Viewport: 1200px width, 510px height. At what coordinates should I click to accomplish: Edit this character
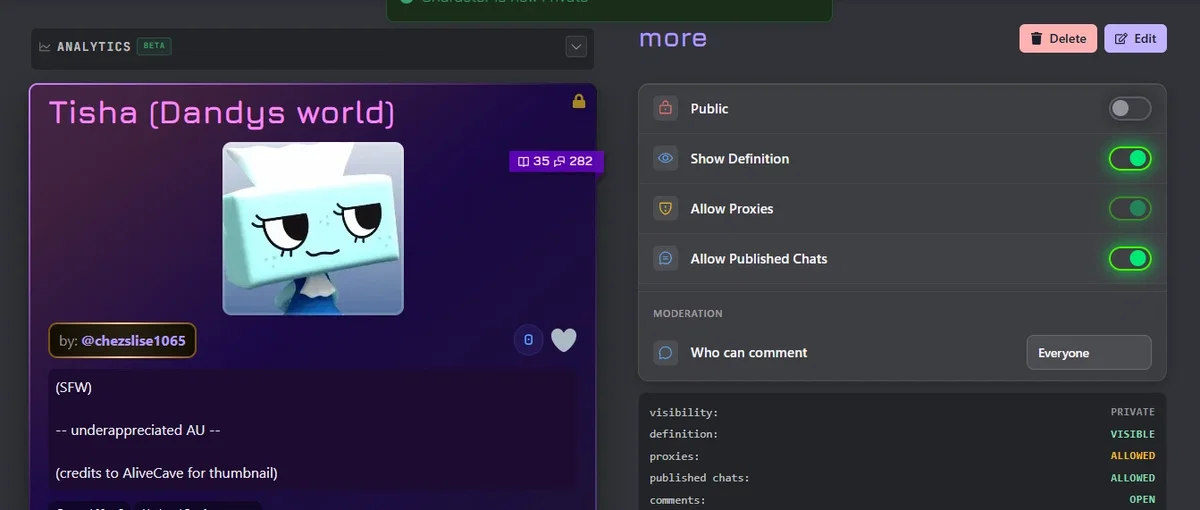pos(1135,39)
